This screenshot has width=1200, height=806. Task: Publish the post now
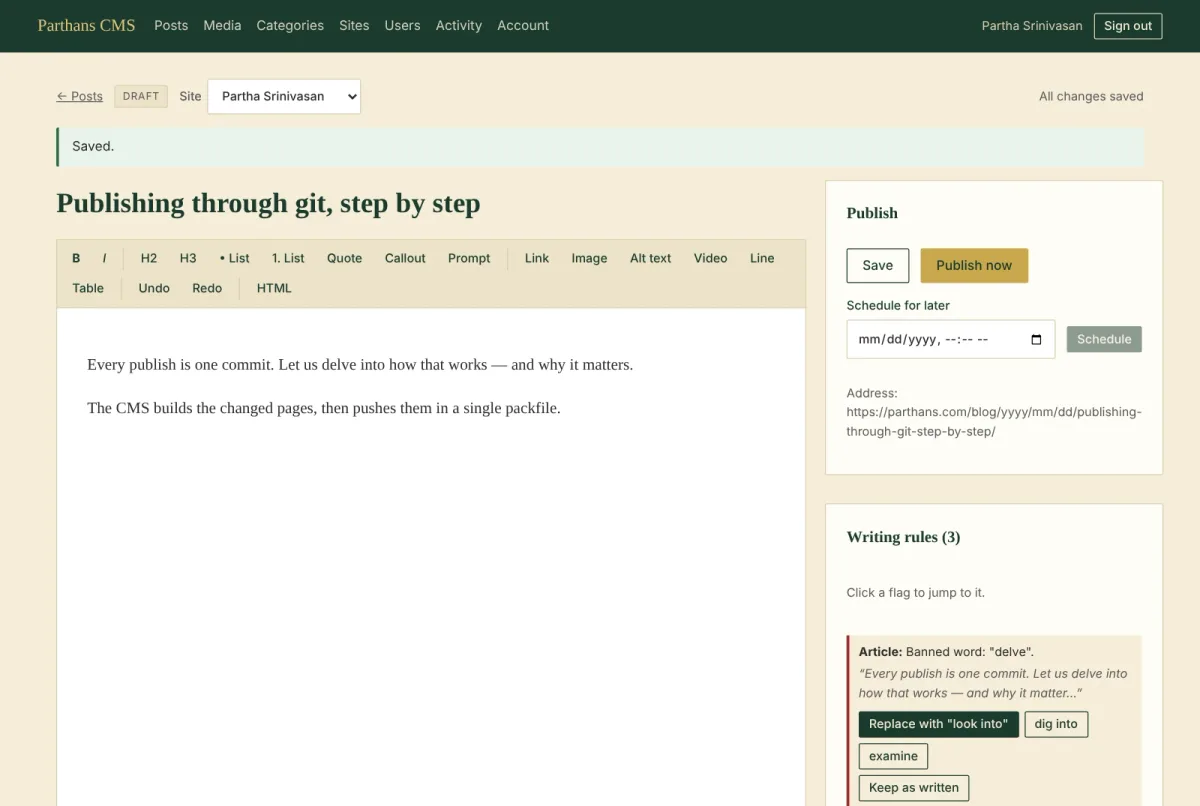974,265
